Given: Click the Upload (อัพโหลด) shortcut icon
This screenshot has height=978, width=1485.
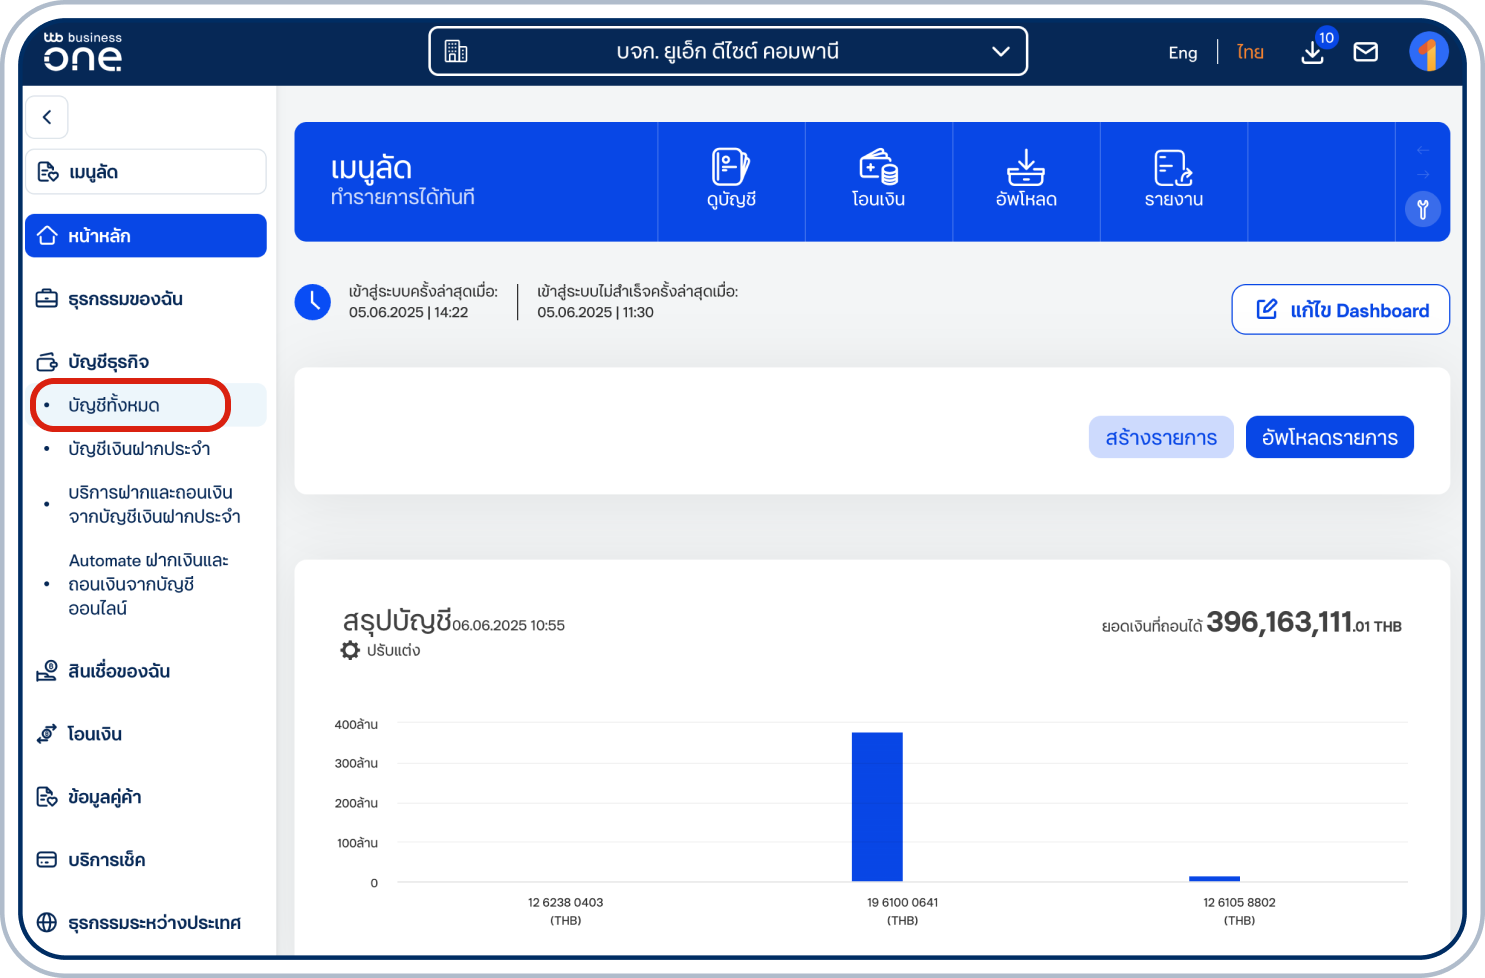Looking at the screenshot, I should coord(1025,168).
